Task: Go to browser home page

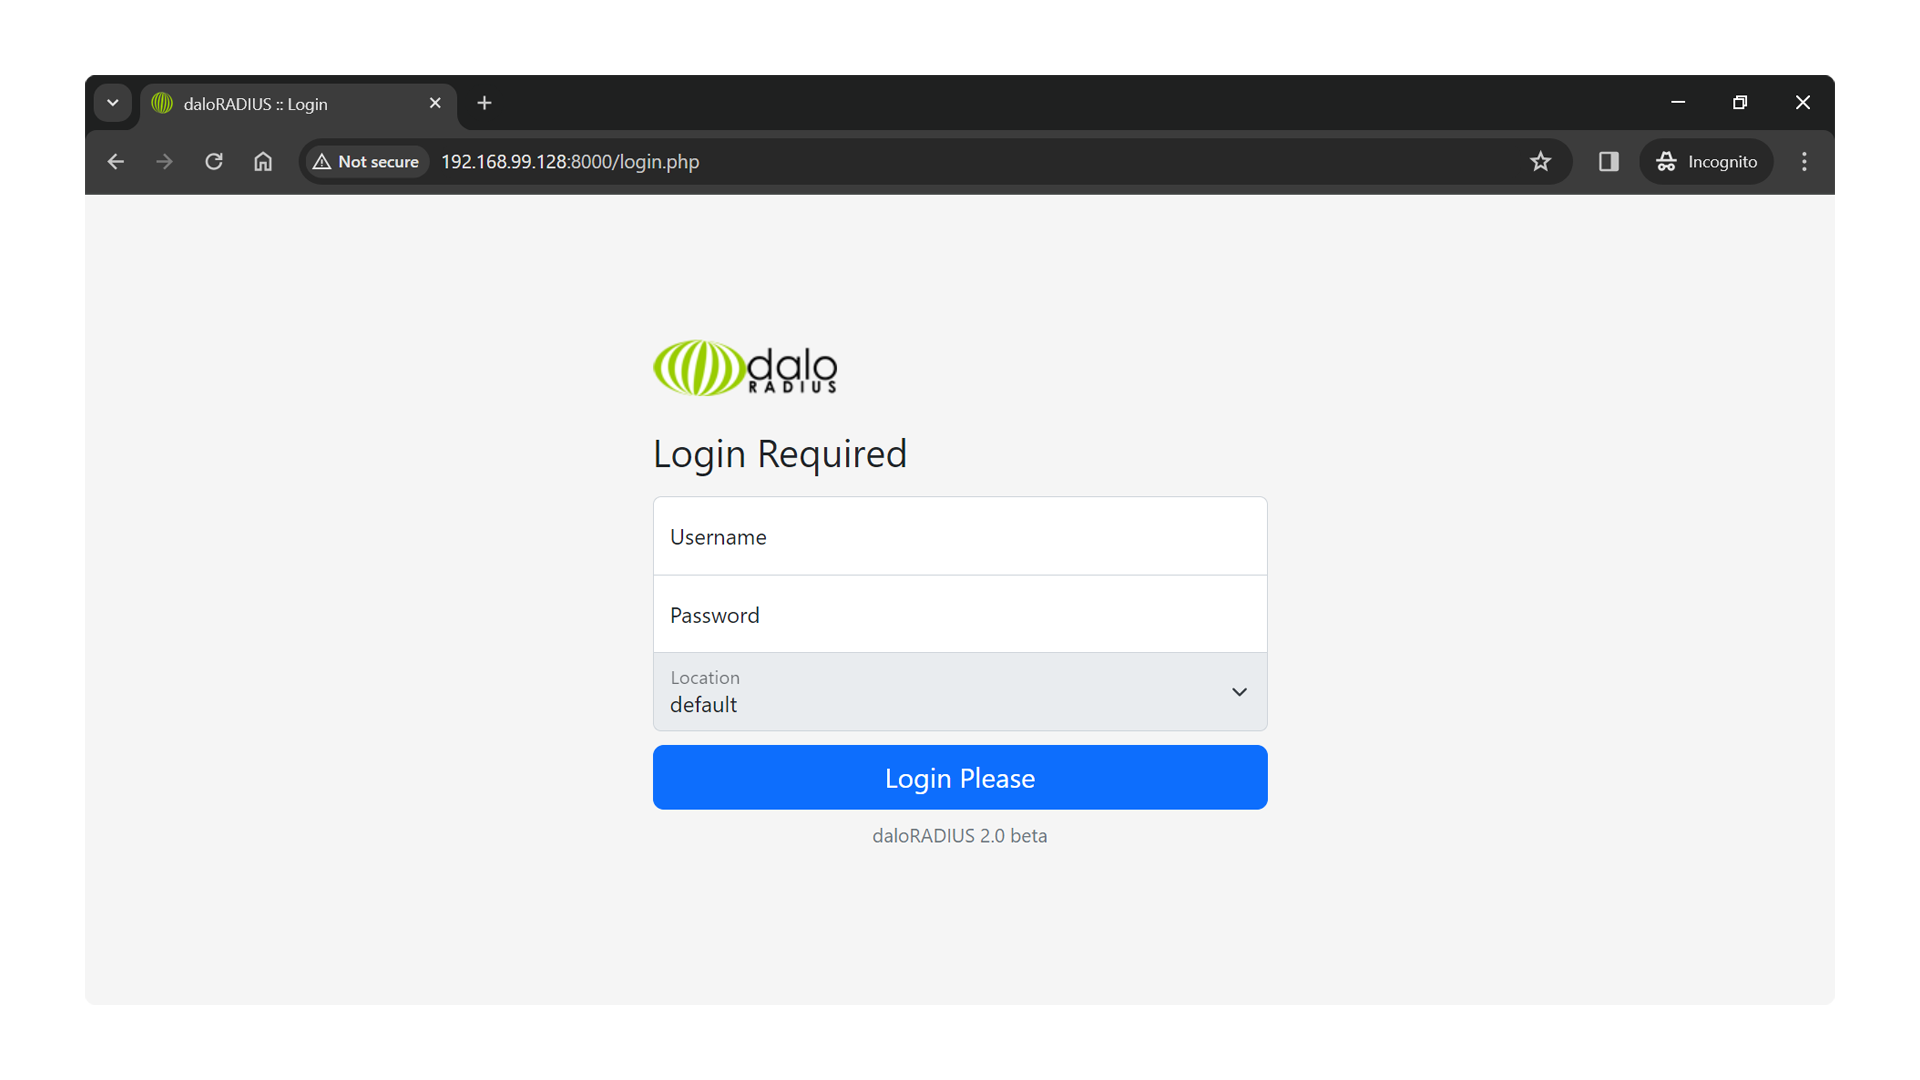Action: [263, 162]
